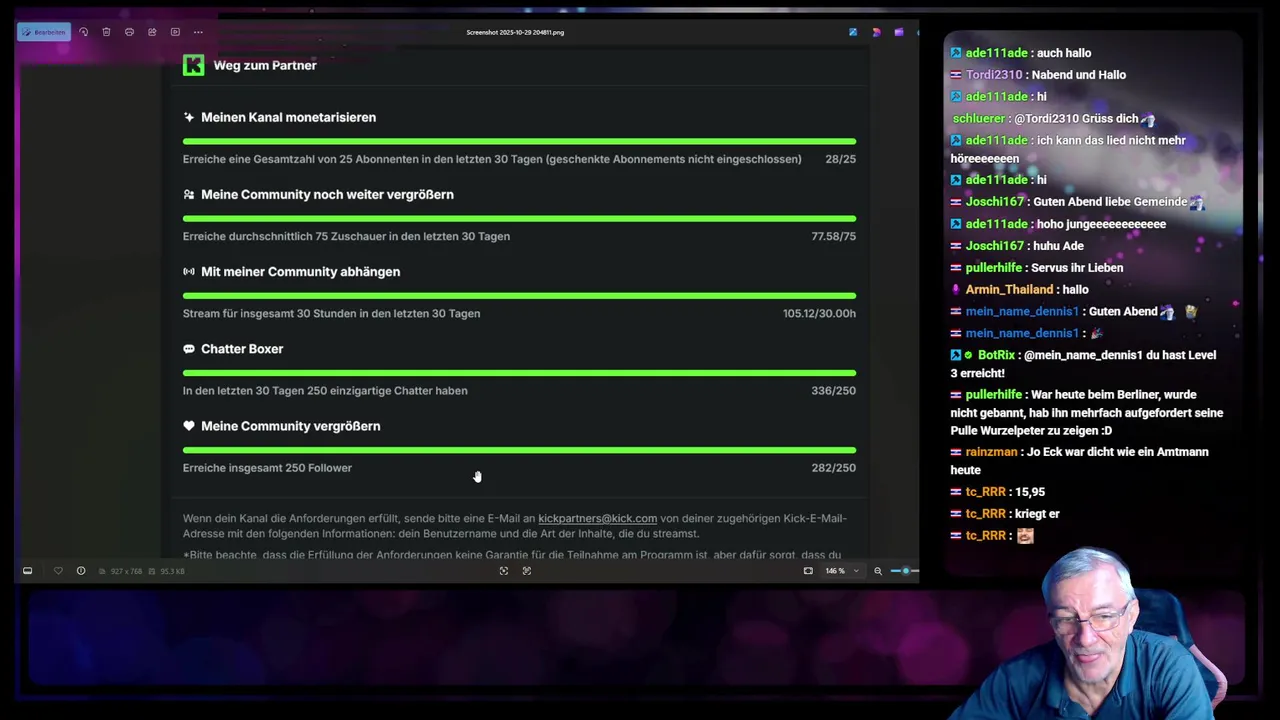Image resolution: width=1280 pixels, height=720 pixels.
Task: Share the image via share icon
Action: [x=152, y=32]
